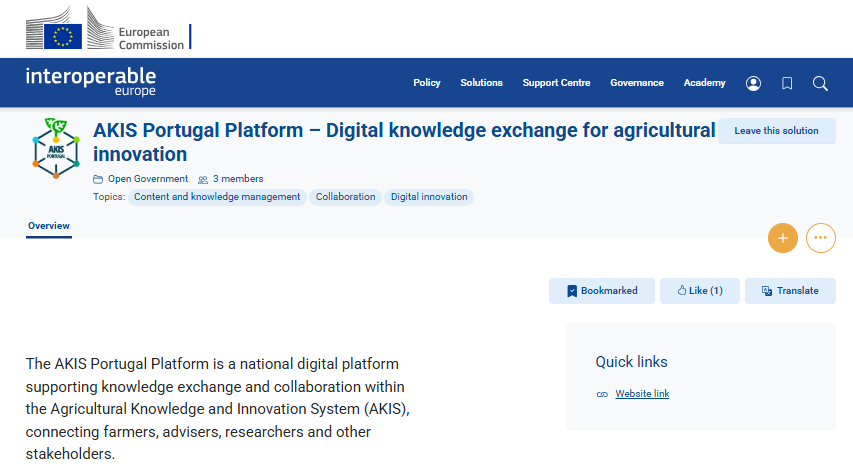Open the Support Centre menu
853x472 pixels.
pyautogui.click(x=556, y=83)
